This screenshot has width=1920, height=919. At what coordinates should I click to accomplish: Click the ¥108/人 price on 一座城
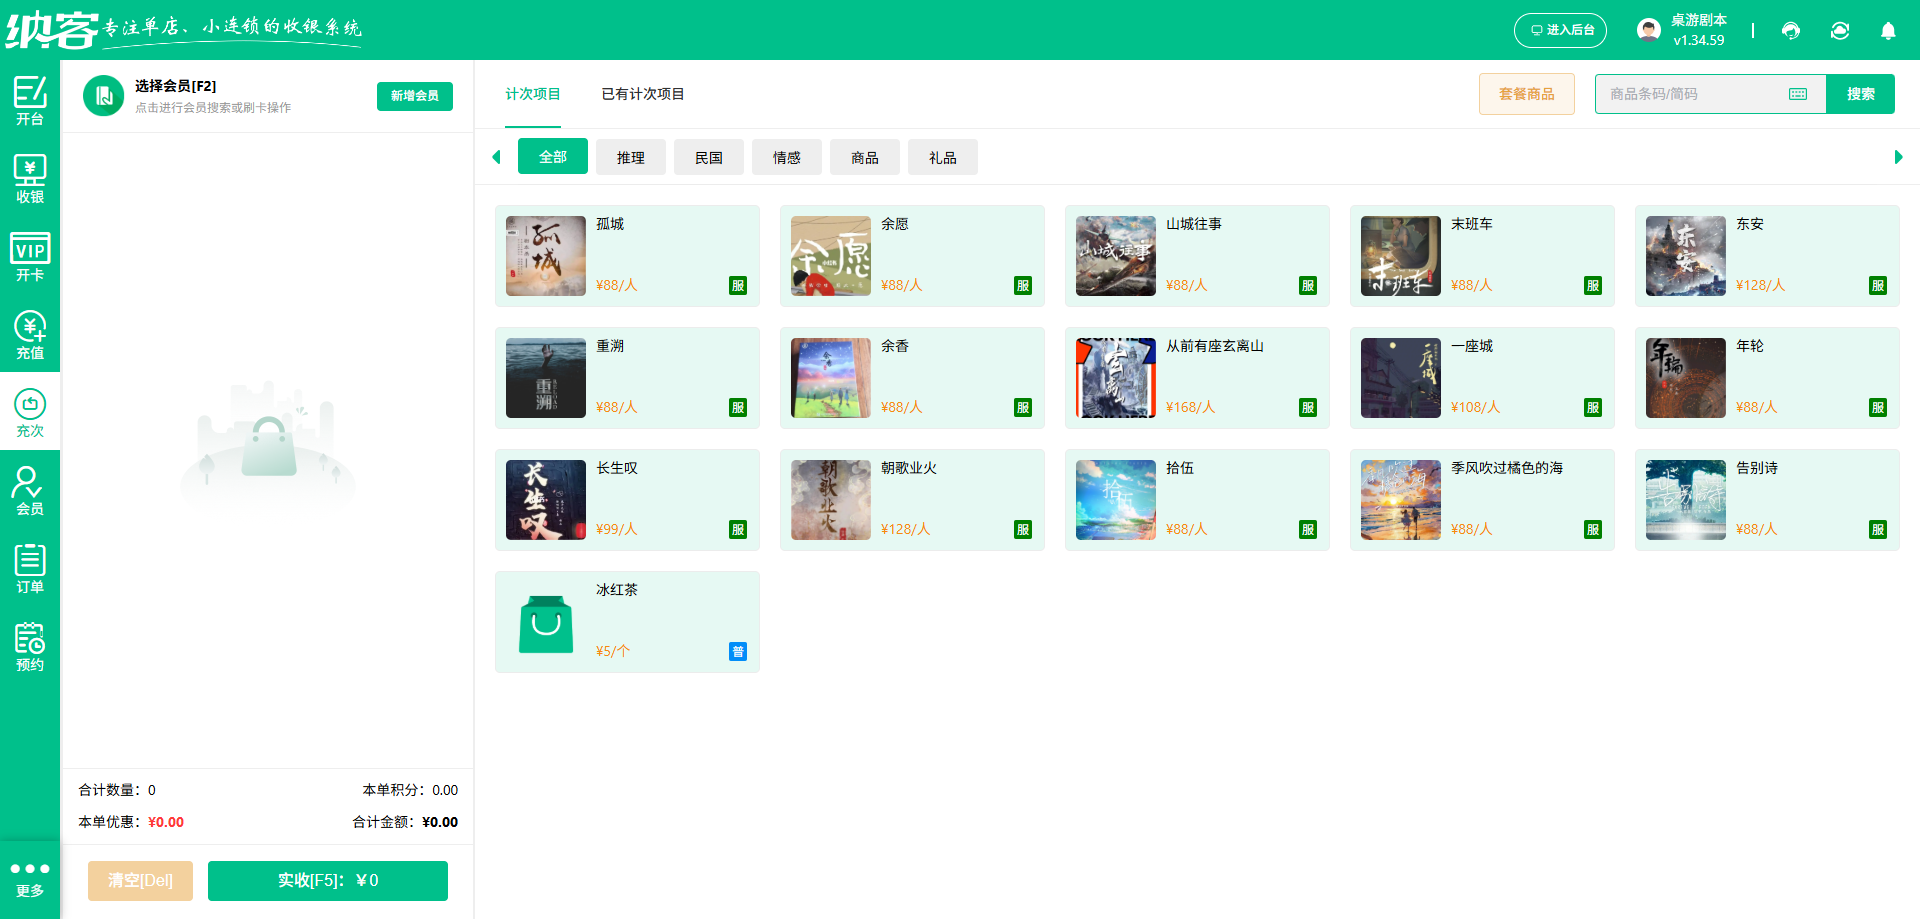click(x=1475, y=407)
